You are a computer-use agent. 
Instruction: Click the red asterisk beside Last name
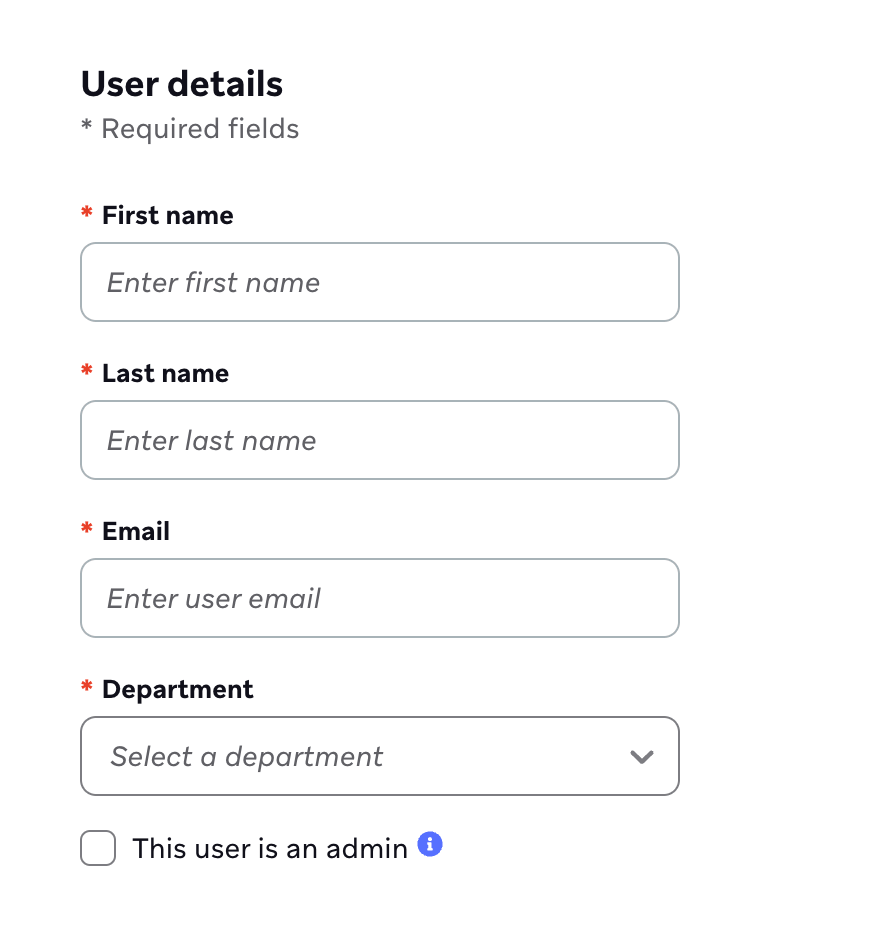87,372
